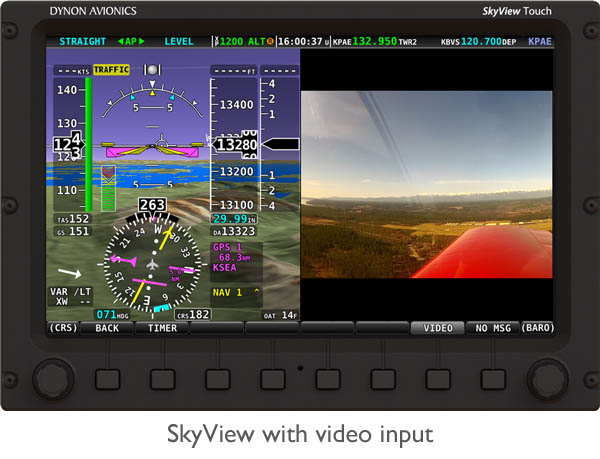The image size is (600, 459).
Task: Select the TIMER menu softkey
Action: pos(162,327)
